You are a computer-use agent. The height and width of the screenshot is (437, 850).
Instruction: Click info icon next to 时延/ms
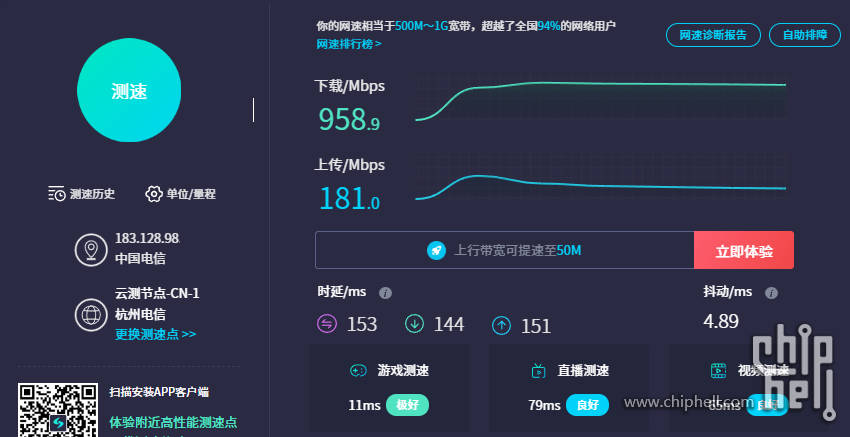385,293
